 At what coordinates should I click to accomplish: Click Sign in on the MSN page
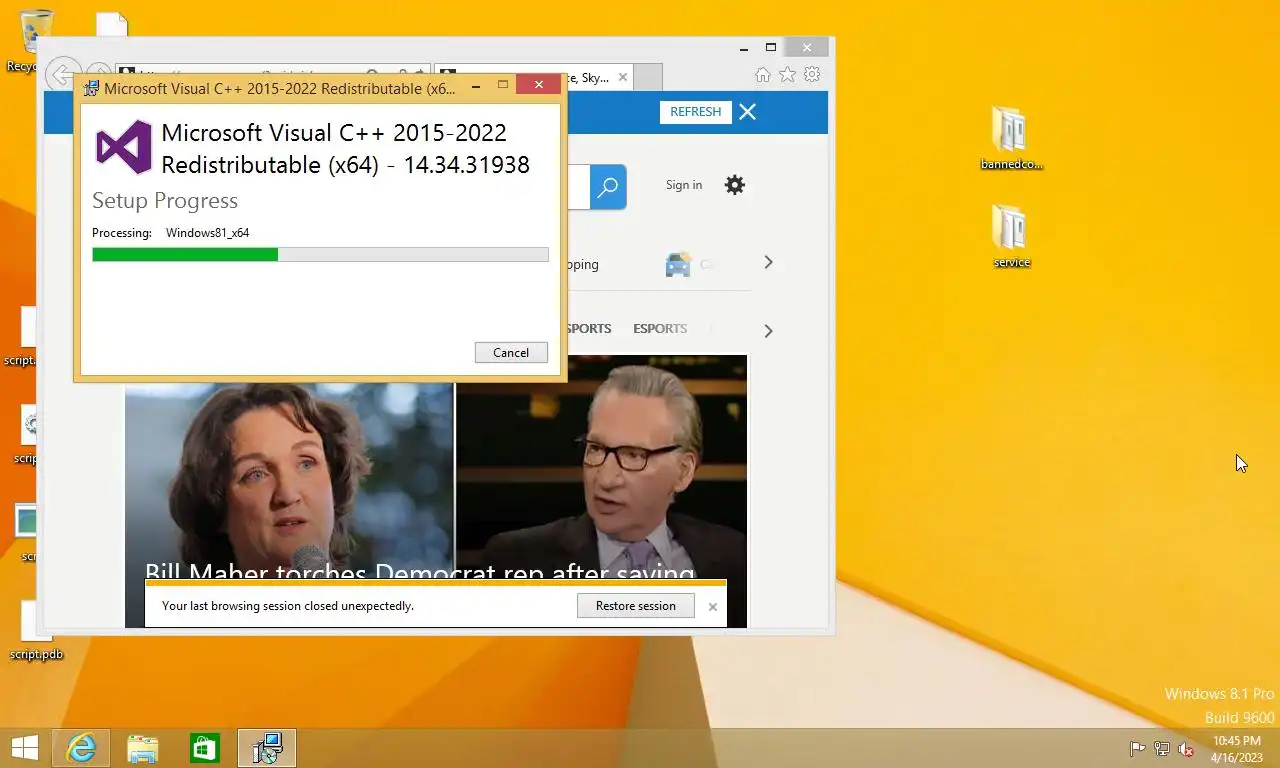tap(684, 185)
